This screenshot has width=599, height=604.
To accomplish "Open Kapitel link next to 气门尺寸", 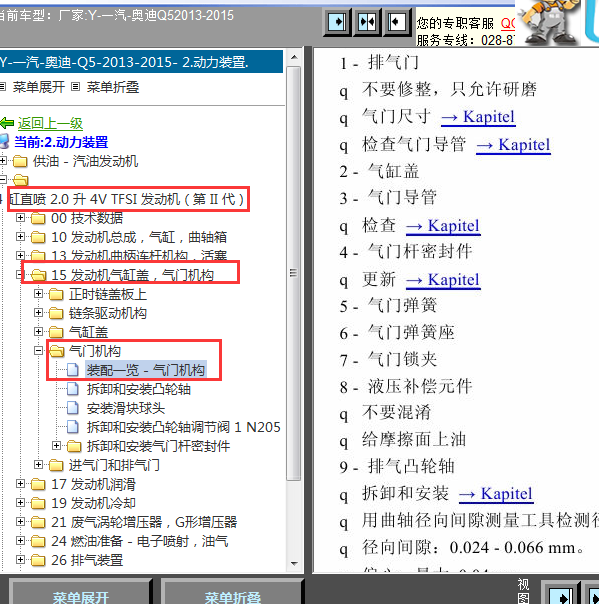I will point(478,117).
